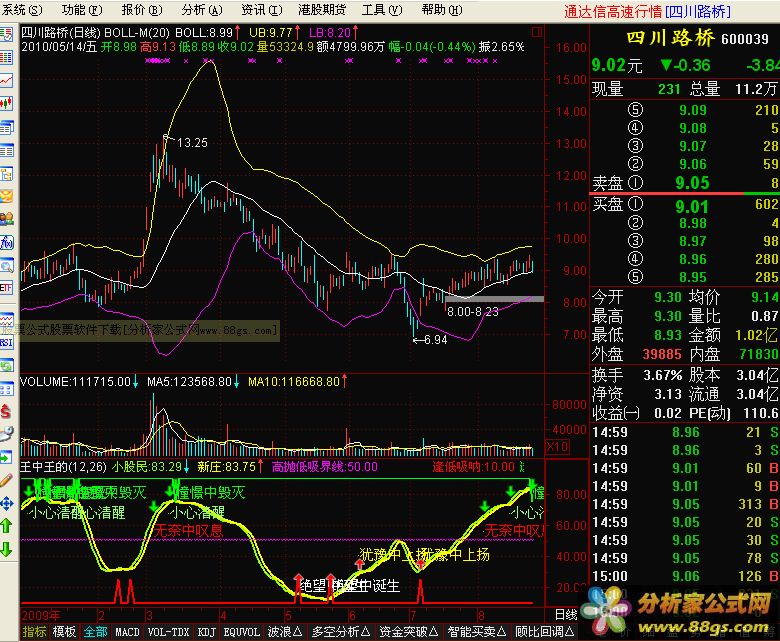Switch to the KDJ indicator tab
Viewport: 780px width, 642px height.
pos(206,632)
